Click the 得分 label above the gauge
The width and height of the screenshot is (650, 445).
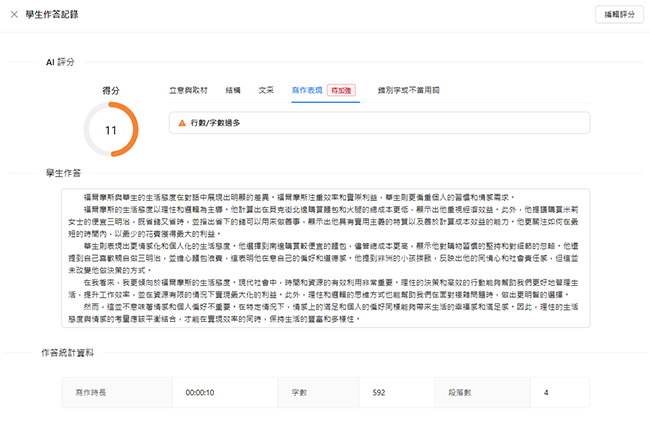point(111,90)
